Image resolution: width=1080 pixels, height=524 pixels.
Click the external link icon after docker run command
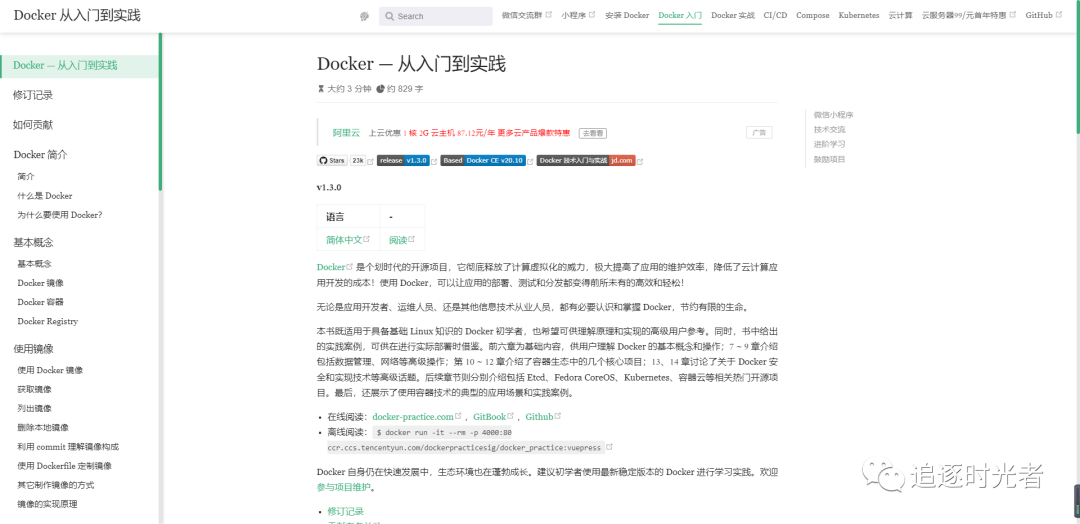[x=610, y=447]
